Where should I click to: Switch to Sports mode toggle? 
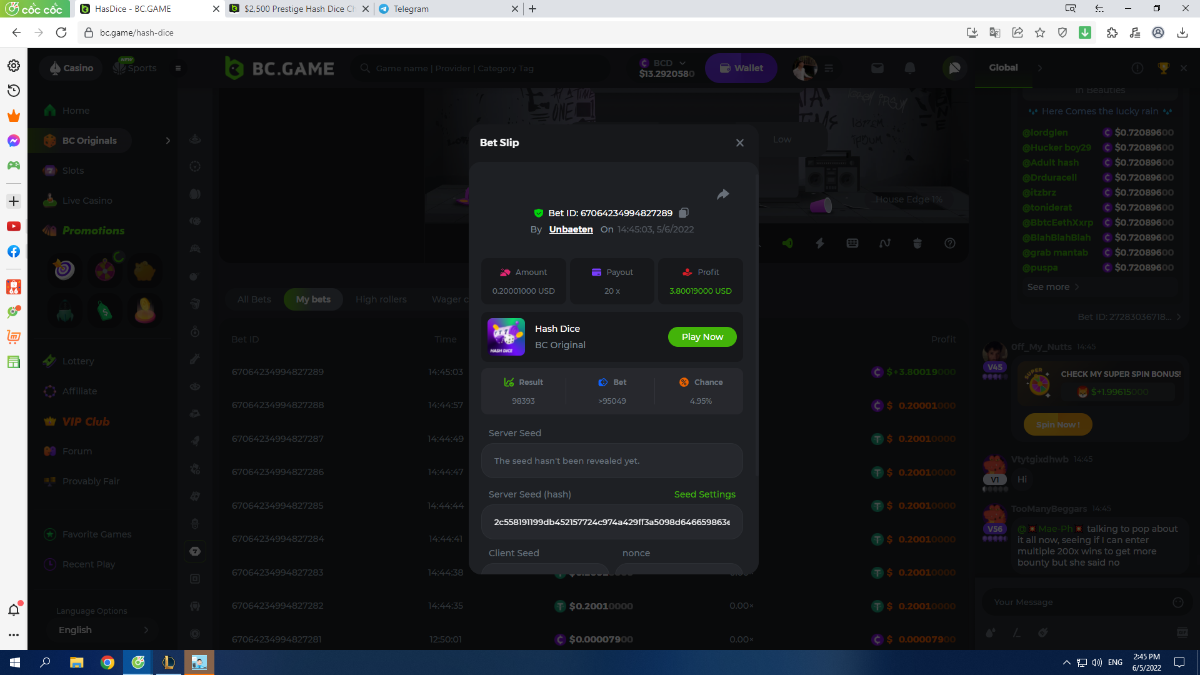pos(135,68)
